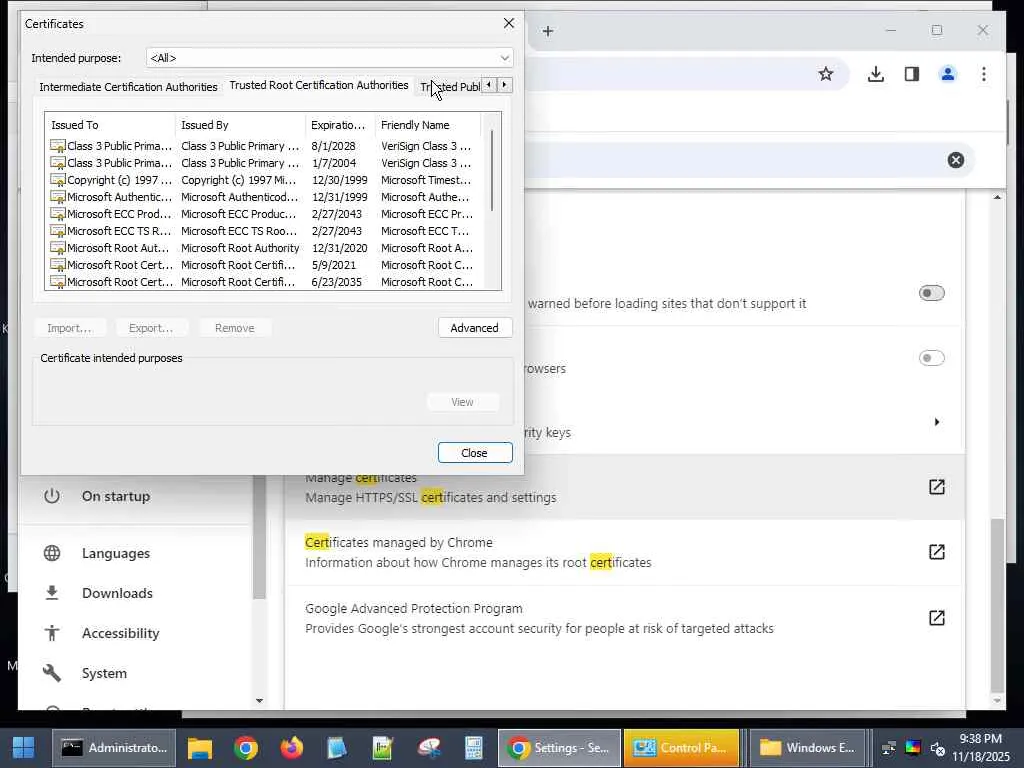Switch to Trusted Publishers tab
This screenshot has height=768, width=1024.
[x=449, y=87]
